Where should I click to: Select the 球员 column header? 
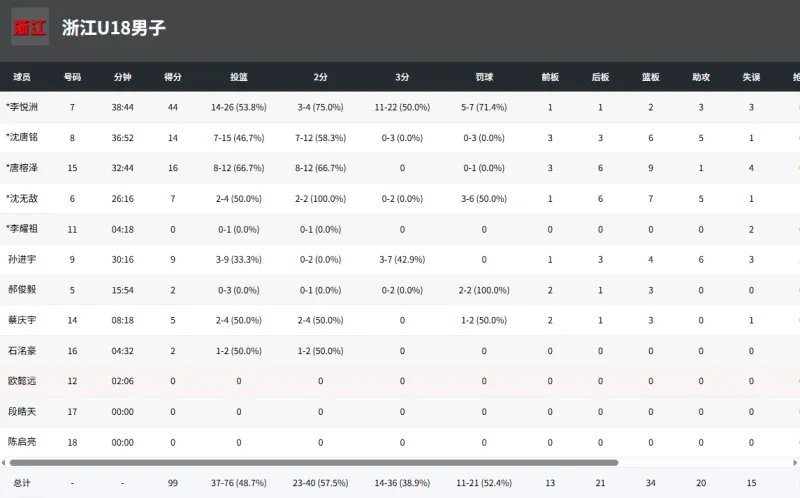22,77
